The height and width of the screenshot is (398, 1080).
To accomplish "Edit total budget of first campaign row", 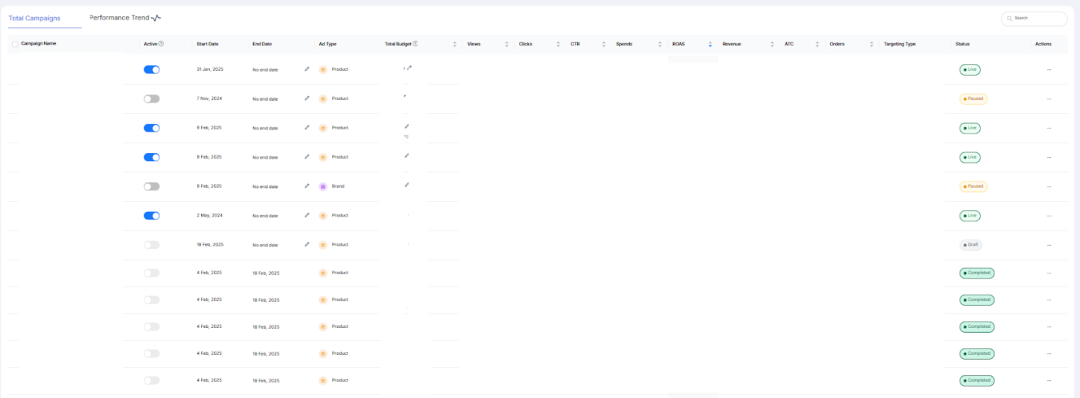I will [409, 67].
